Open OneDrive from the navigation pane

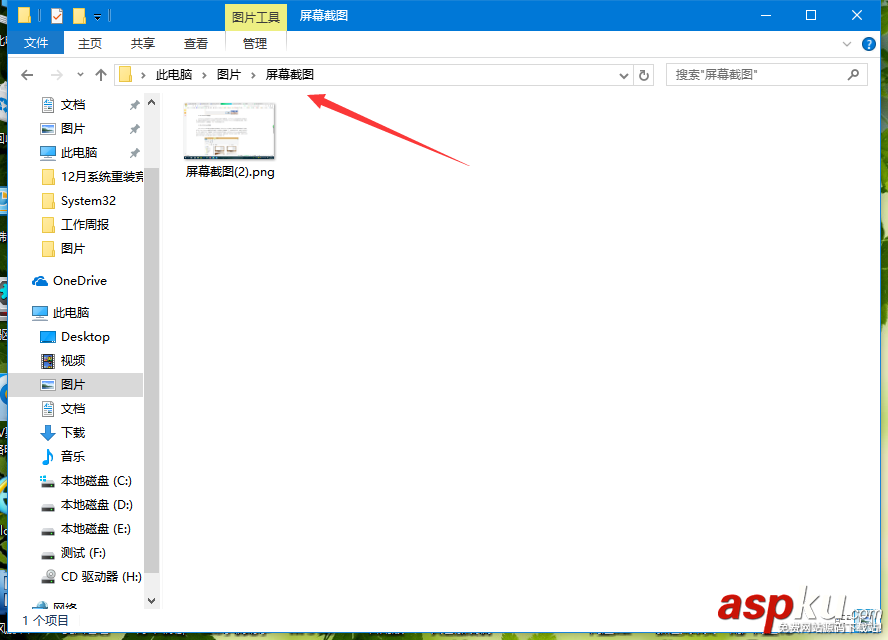pyautogui.click(x=77, y=280)
